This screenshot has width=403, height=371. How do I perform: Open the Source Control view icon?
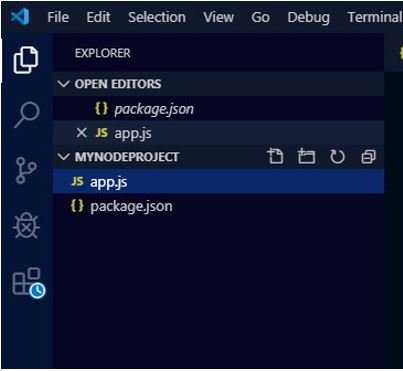(26, 171)
